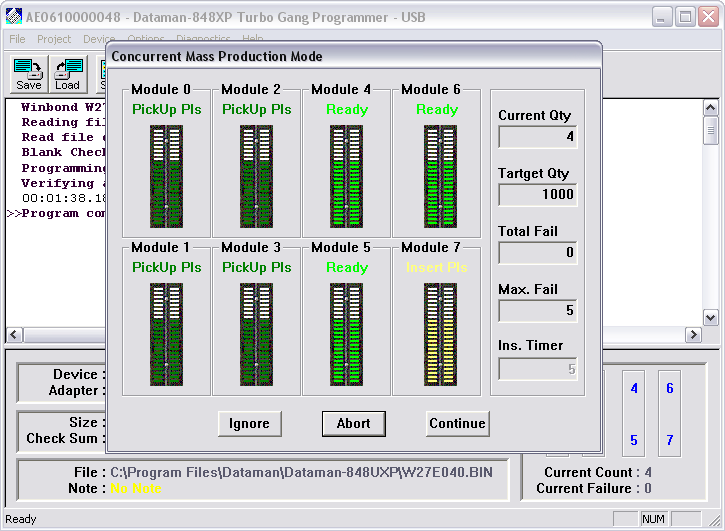Image resolution: width=725 pixels, height=531 pixels.
Task: Click the 'Reading' log line
Action: [63, 123]
